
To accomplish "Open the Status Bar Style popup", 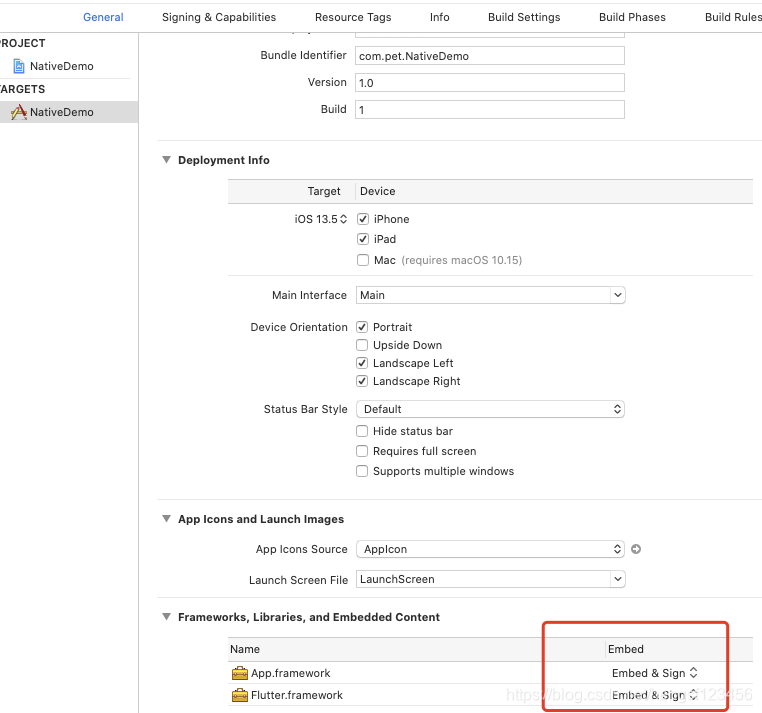I will (x=490, y=409).
